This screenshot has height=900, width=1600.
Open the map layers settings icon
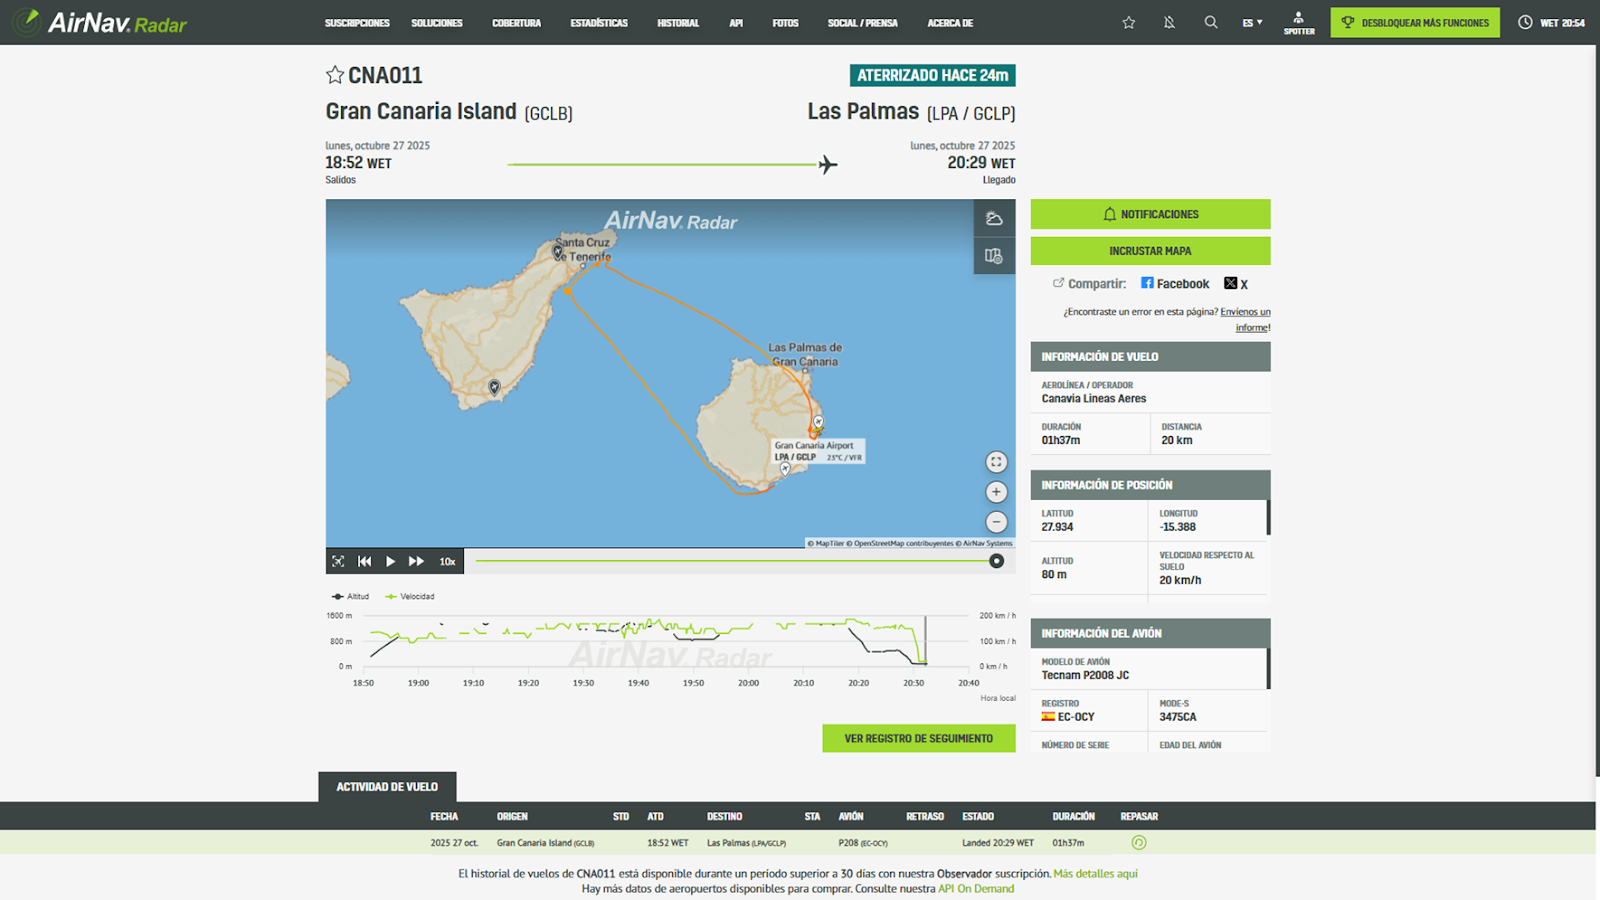(x=994, y=256)
